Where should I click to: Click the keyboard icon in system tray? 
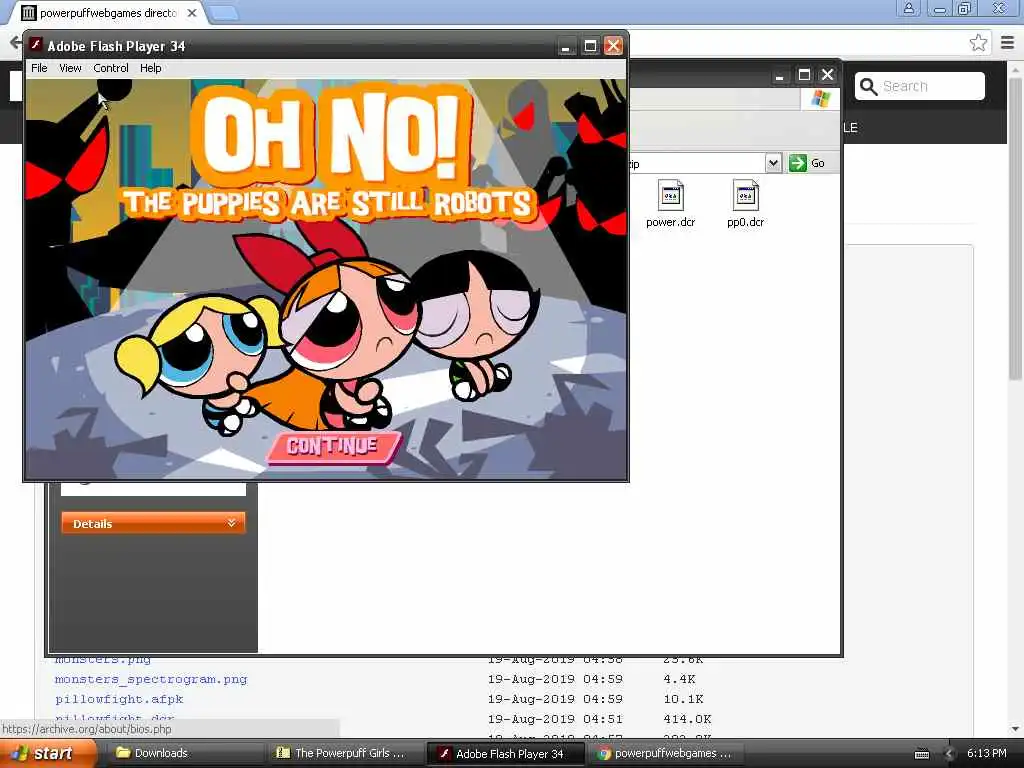[x=921, y=754]
